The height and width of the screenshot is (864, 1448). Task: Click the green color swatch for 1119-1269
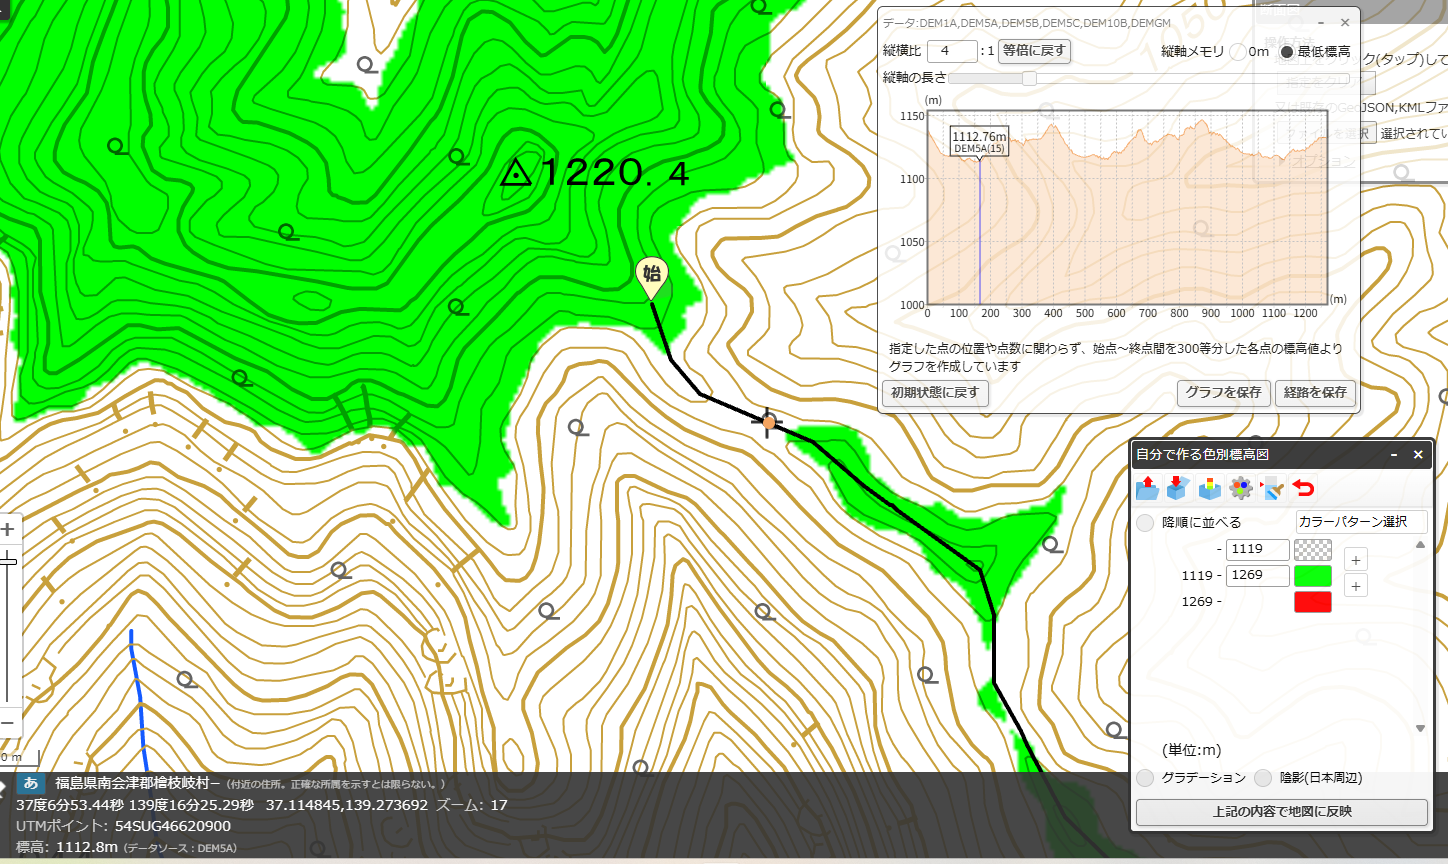[x=1313, y=576]
